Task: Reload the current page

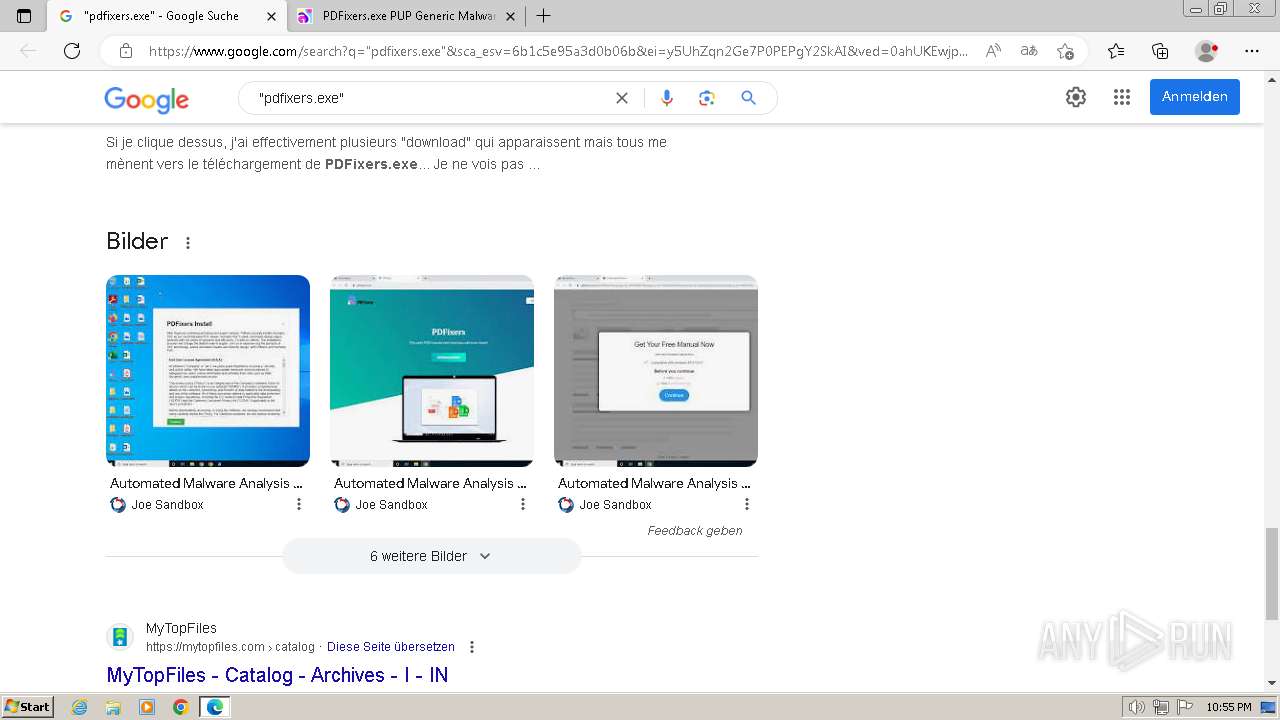Action: [x=72, y=51]
